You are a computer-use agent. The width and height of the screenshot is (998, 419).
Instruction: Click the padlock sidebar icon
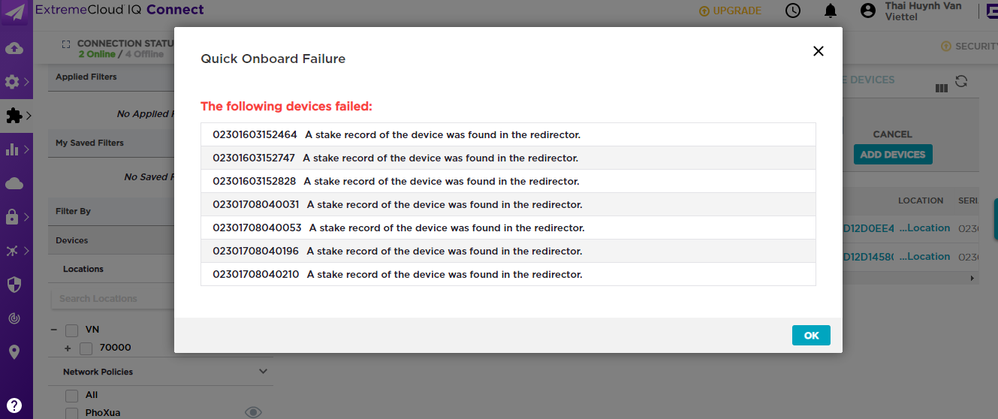(13, 216)
